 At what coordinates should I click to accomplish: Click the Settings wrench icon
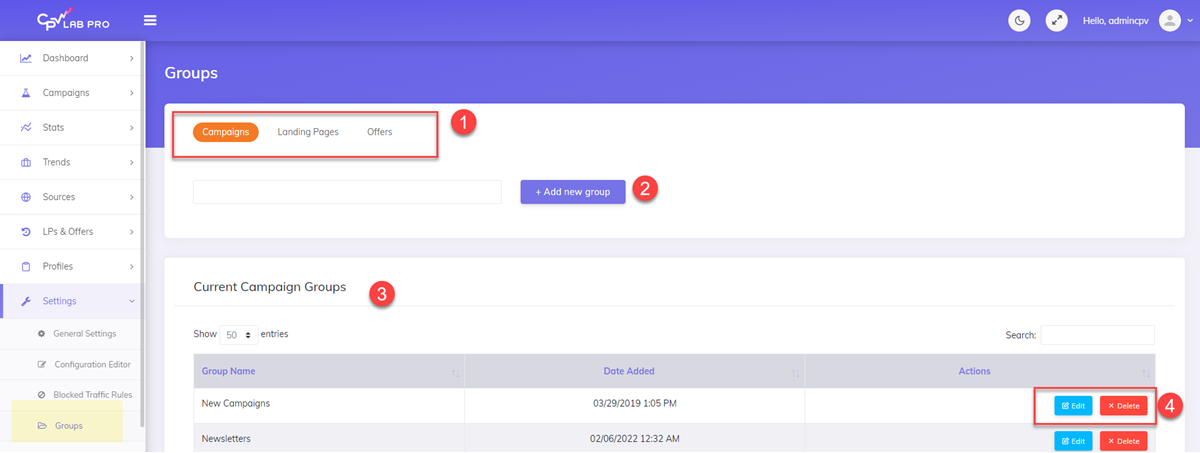point(26,301)
